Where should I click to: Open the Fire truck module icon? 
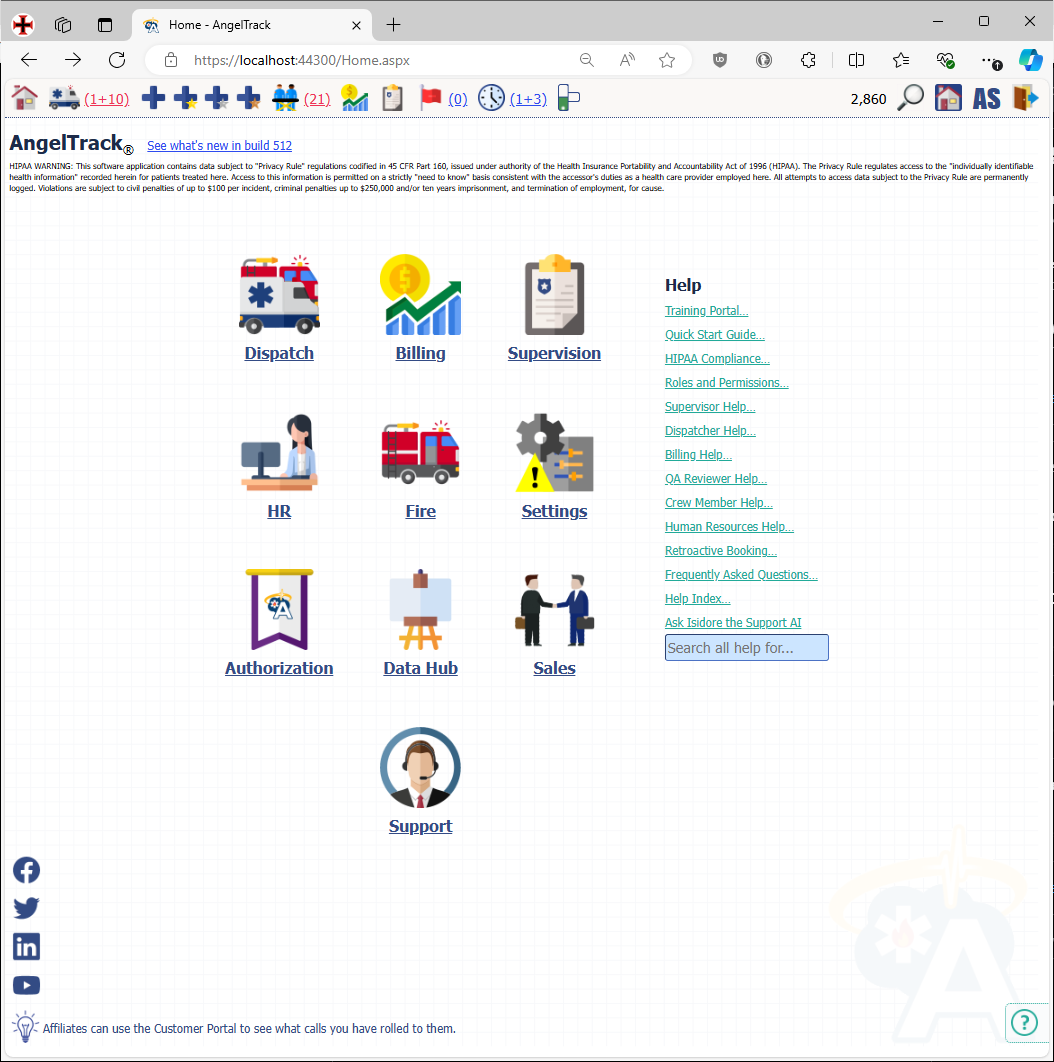click(x=420, y=452)
